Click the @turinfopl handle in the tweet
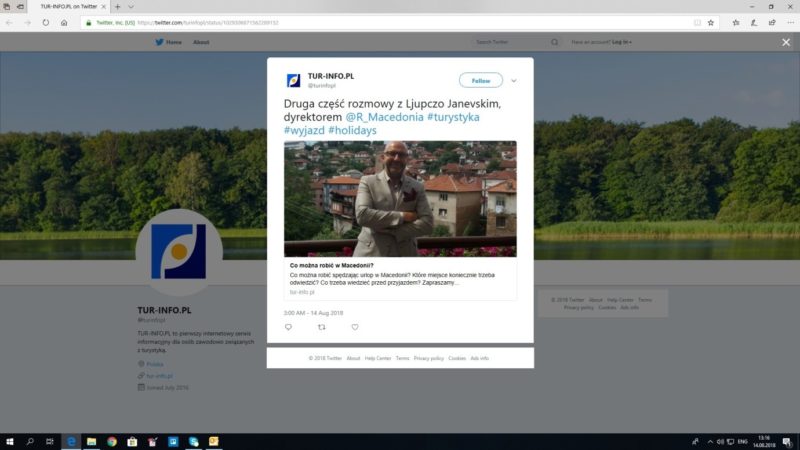This screenshot has height=450, width=800. [x=321, y=86]
